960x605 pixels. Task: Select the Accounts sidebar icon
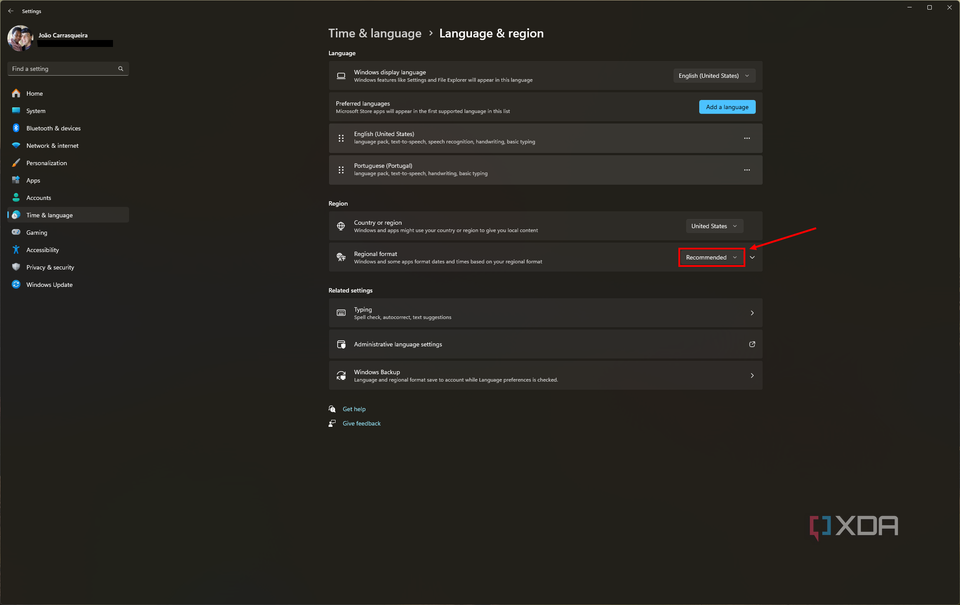pos(16,198)
